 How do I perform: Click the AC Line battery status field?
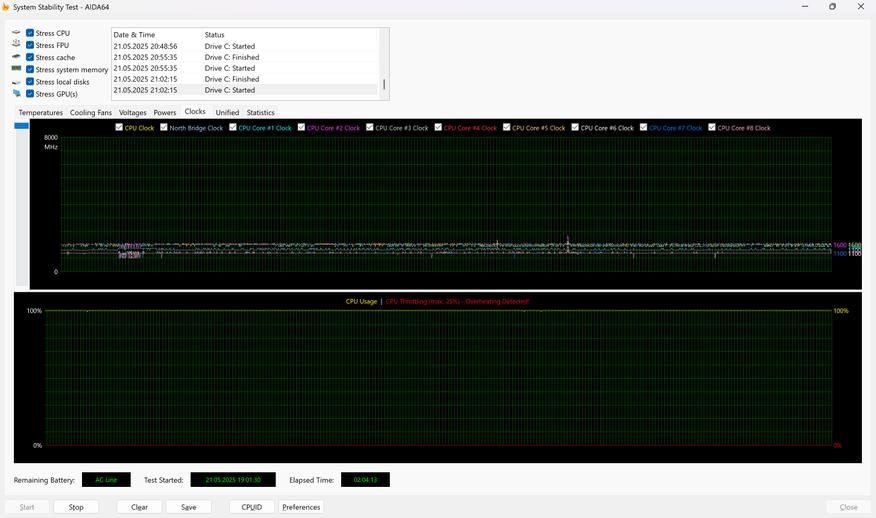click(x=106, y=479)
